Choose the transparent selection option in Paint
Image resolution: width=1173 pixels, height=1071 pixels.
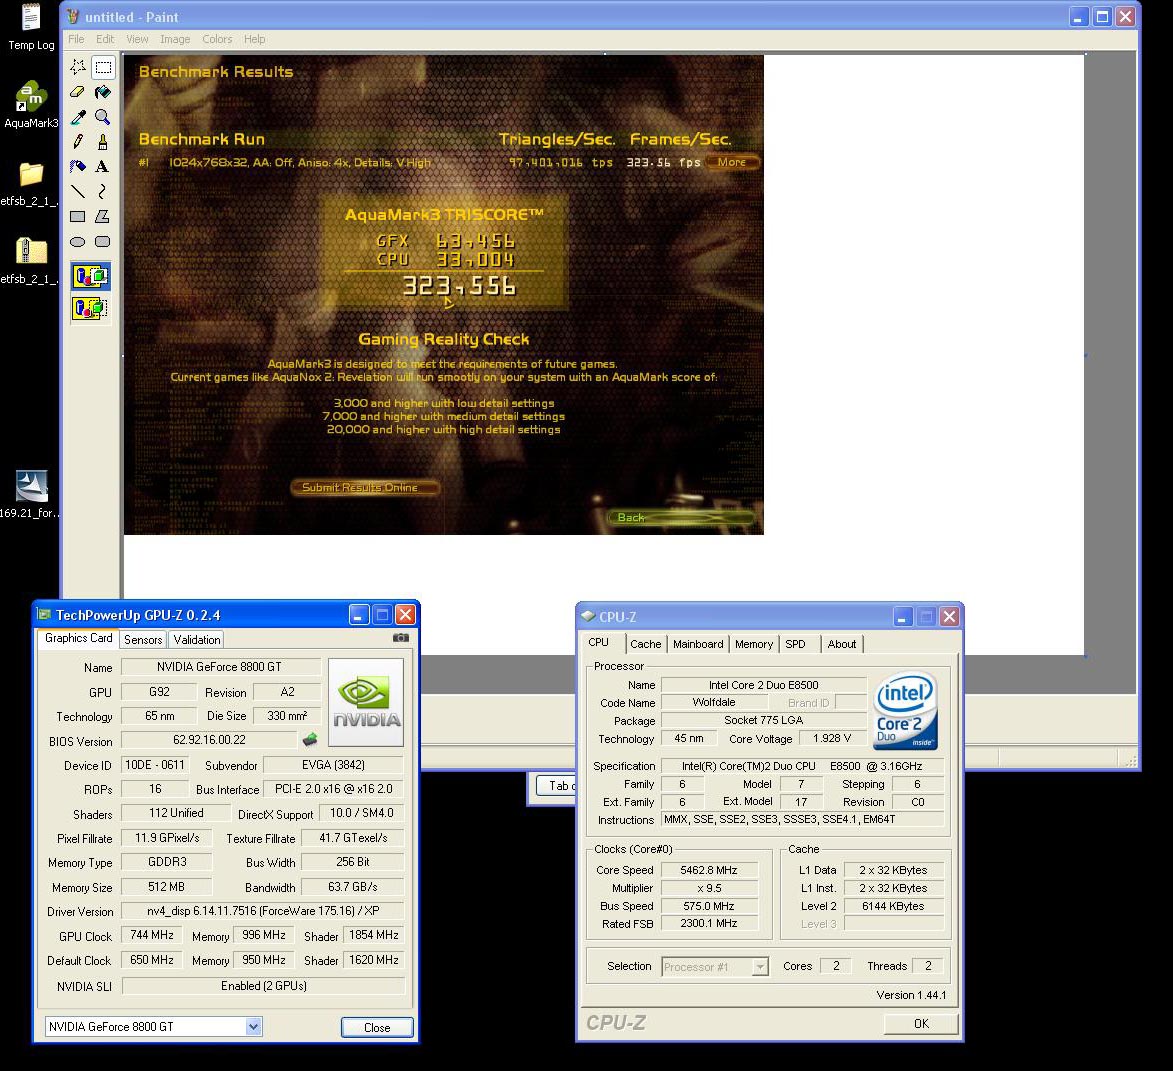pyautogui.click(x=91, y=307)
